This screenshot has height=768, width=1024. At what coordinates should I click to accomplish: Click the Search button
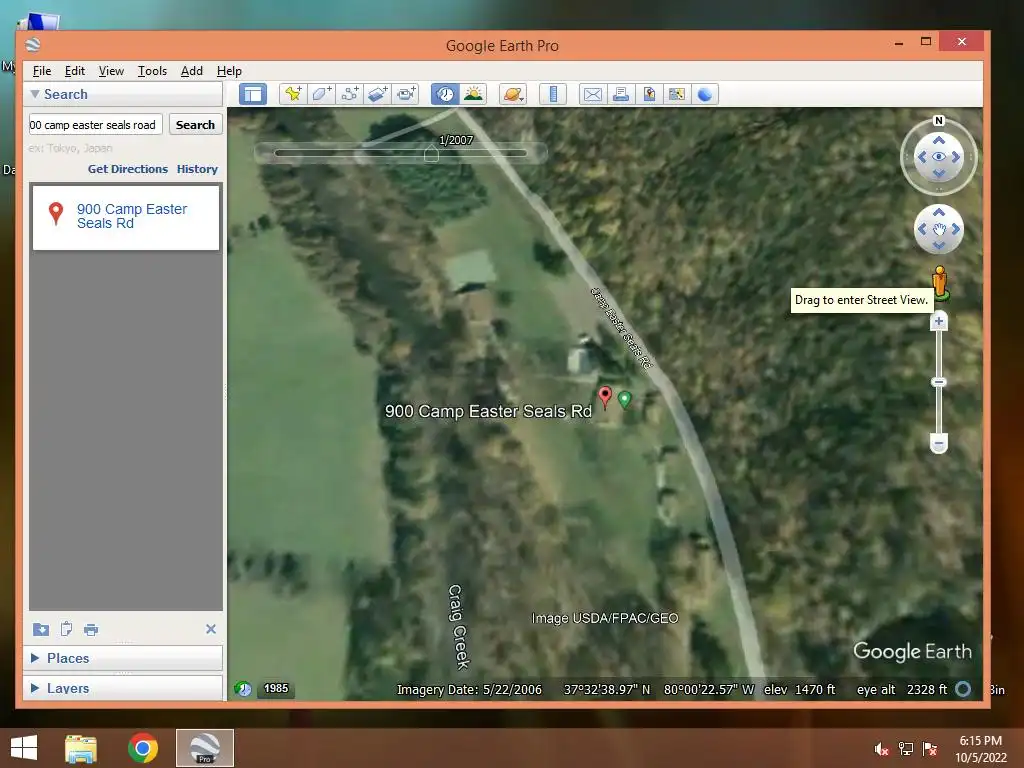pyautogui.click(x=195, y=125)
